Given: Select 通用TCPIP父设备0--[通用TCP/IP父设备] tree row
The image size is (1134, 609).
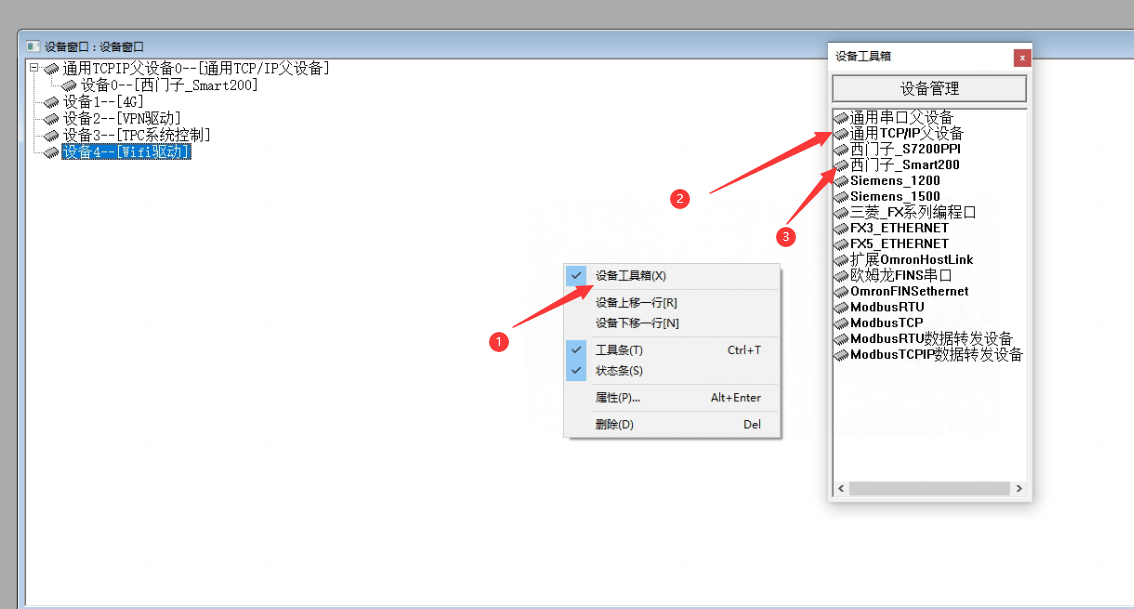Looking at the screenshot, I should (195, 69).
